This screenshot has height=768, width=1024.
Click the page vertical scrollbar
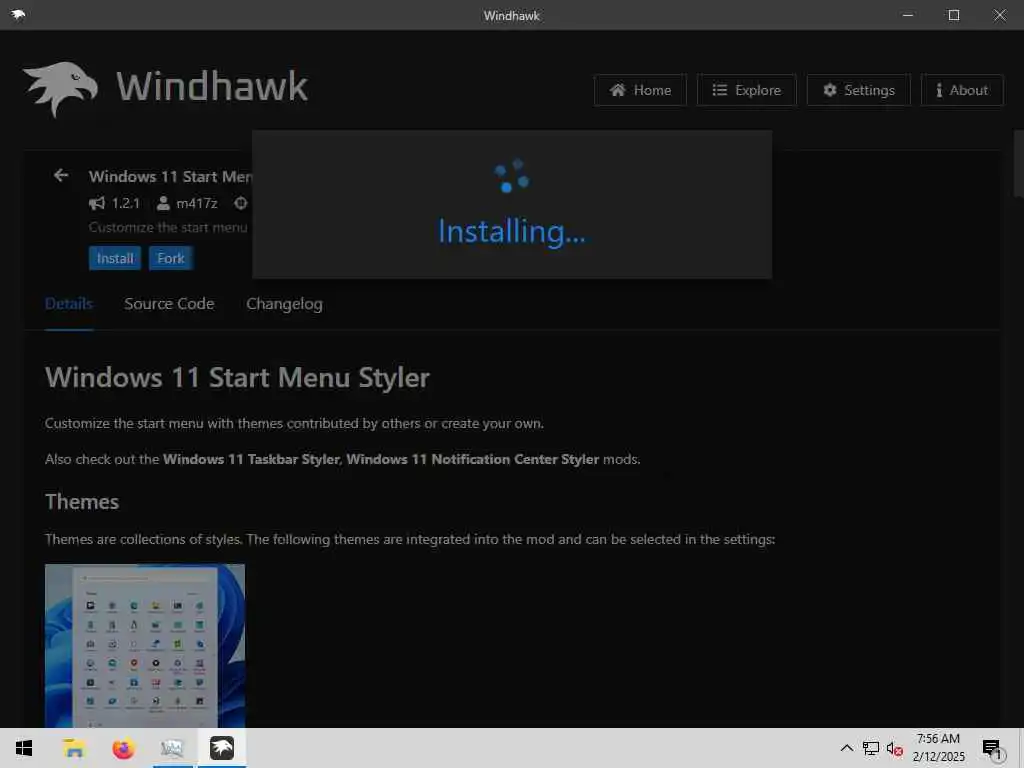pyautogui.click(x=1018, y=163)
